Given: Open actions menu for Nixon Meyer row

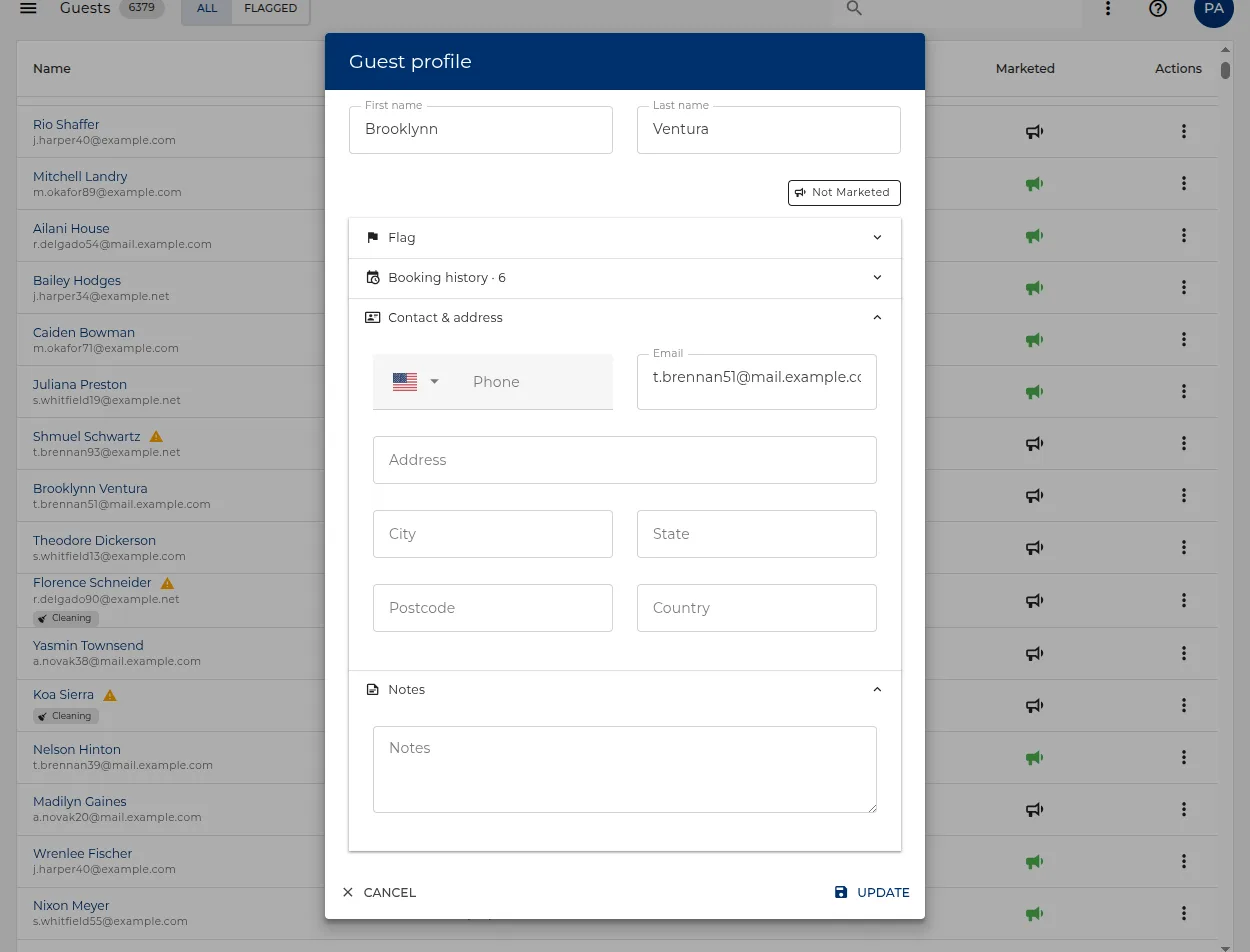Looking at the screenshot, I should click(1184, 913).
